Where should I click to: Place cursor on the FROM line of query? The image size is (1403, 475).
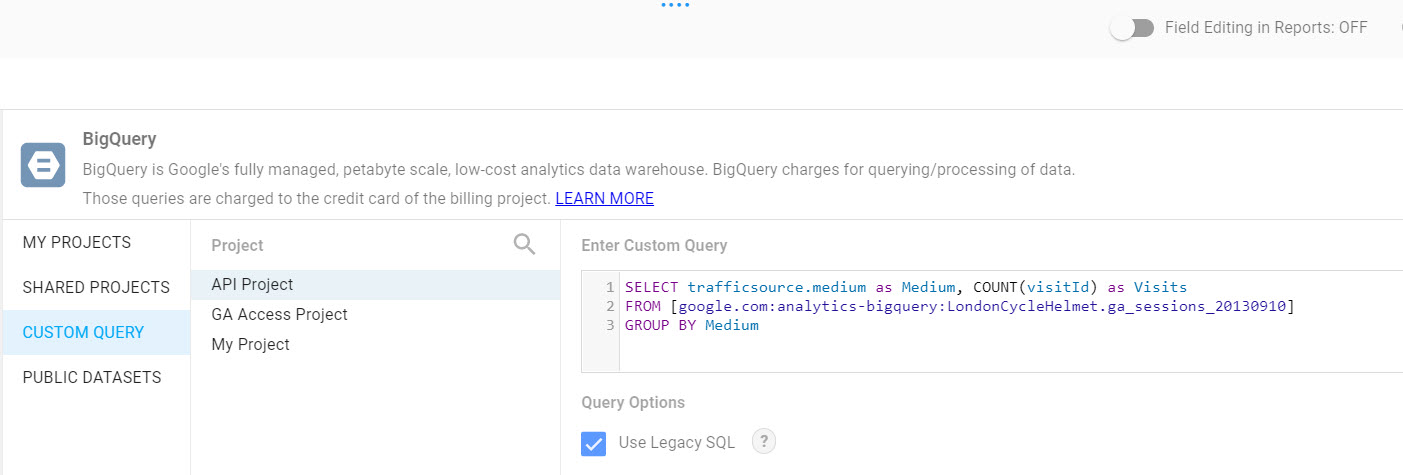[x=958, y=306]
